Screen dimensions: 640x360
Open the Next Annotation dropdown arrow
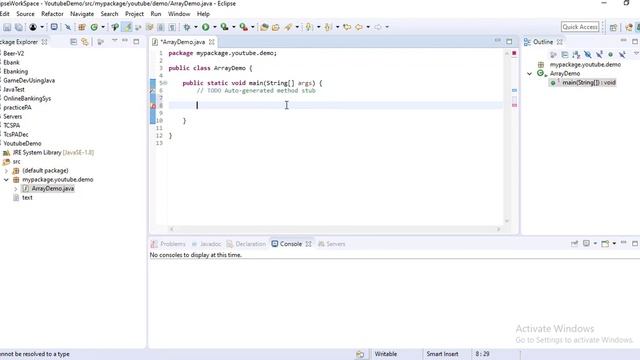(318, 27)
